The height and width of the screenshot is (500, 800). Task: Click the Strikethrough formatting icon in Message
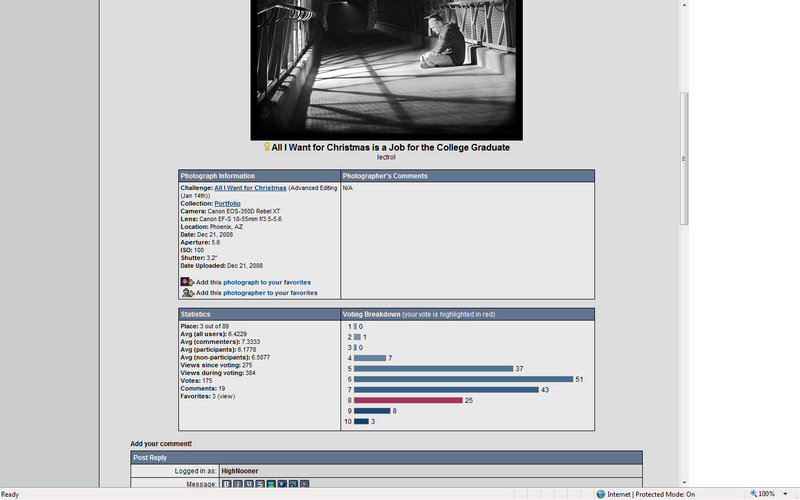pos(259,484)
